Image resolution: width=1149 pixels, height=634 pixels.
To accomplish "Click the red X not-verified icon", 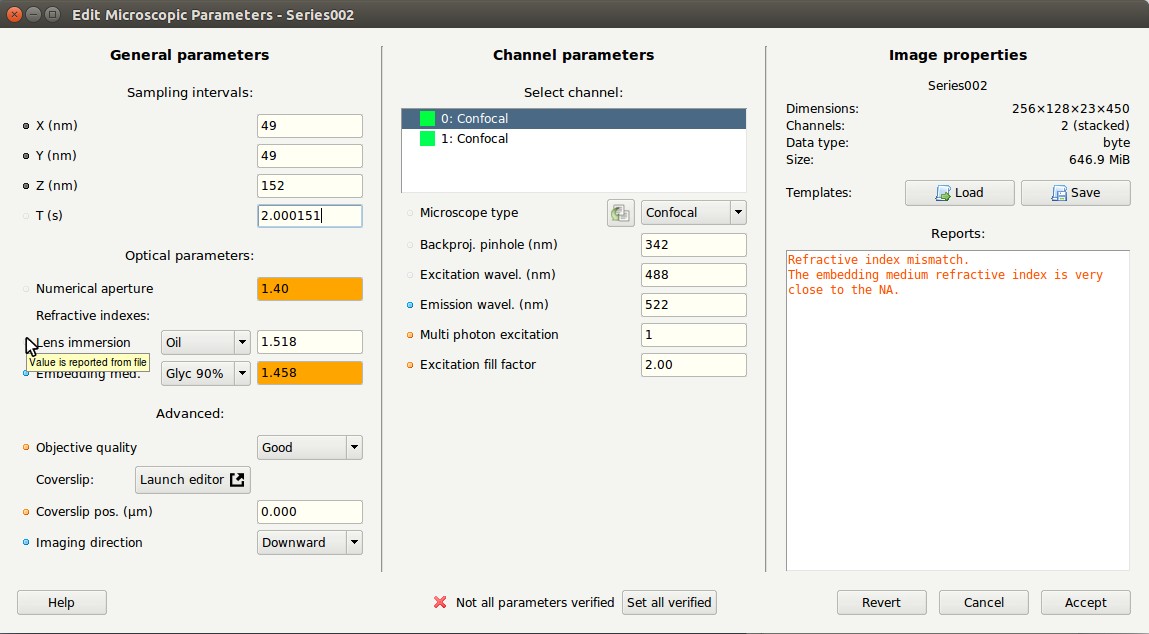I will 439,602.
